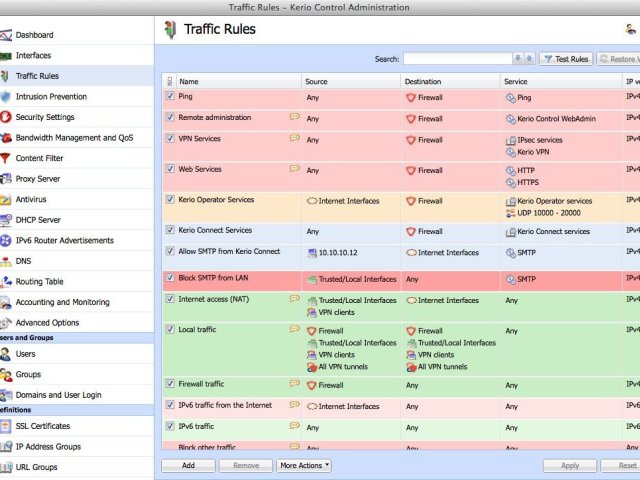
Task: Click the Security Settings red icon
Action: [6, 117]
